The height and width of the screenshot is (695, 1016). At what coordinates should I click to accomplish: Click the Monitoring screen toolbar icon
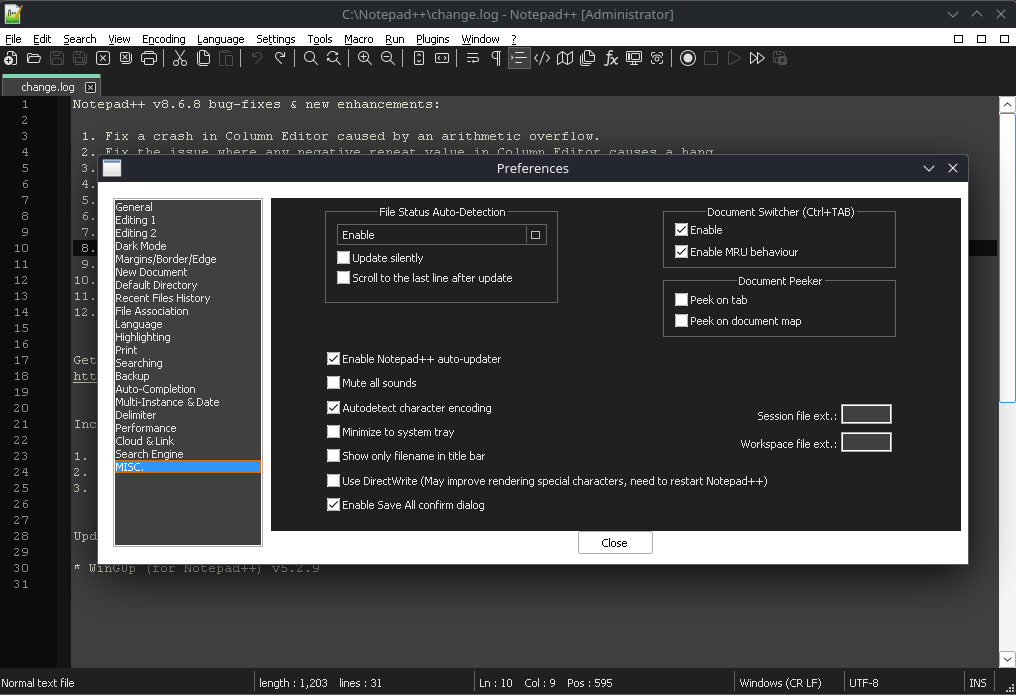click(634, 58)
